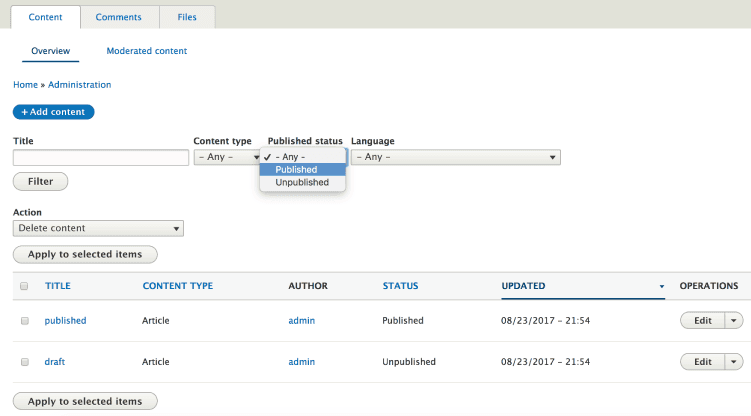
Task: Tick the select-all checkbox in table header
Action: [x=24, y=287]
